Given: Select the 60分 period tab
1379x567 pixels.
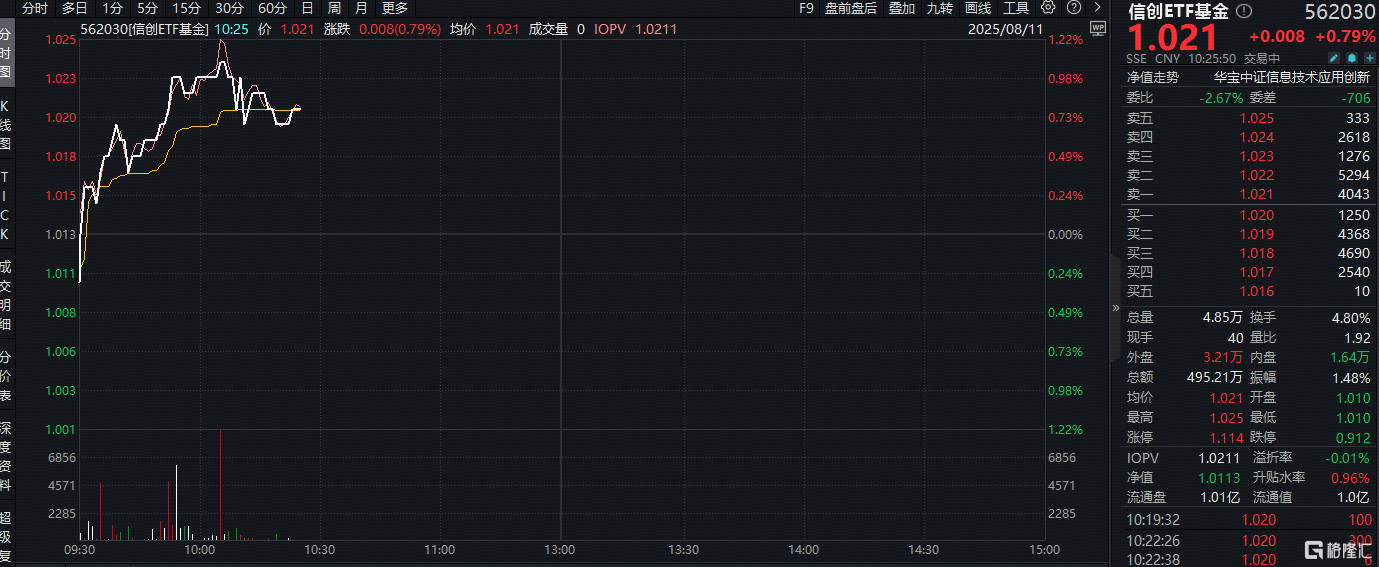Looking at the screenshot, I should click(272, 8).
